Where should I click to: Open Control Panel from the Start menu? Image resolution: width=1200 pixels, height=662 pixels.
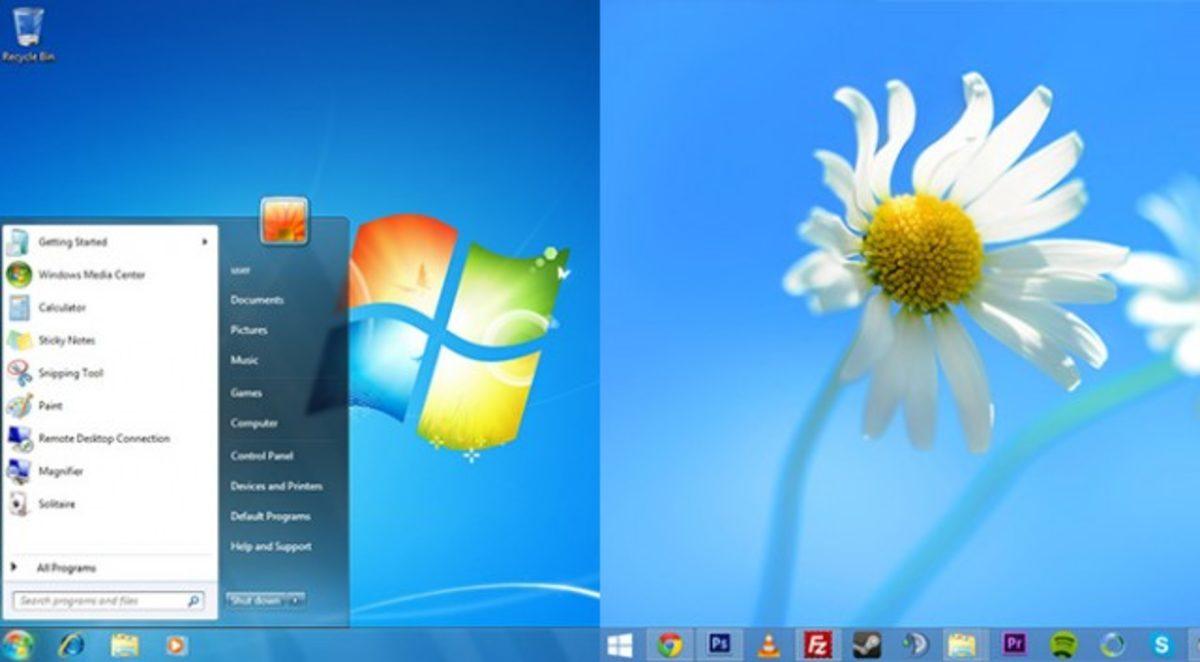point(262,455)
